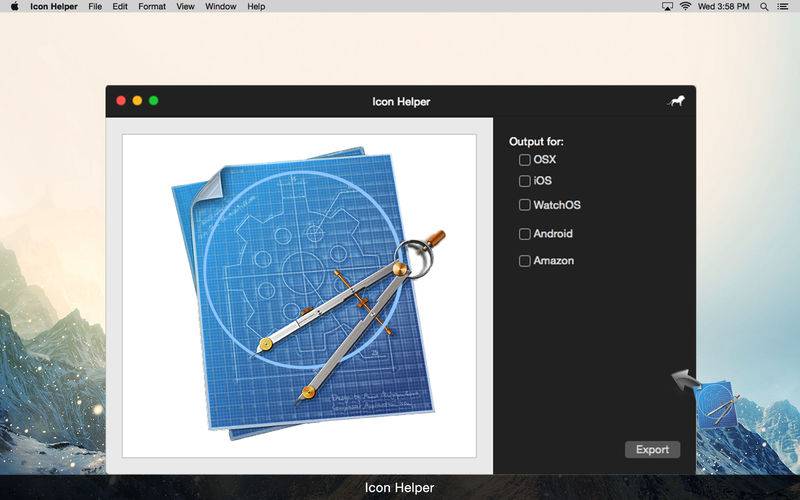800x500 pixels.
Task: Open the Wi-Fi status menu
Action: [x=686, y=7]
